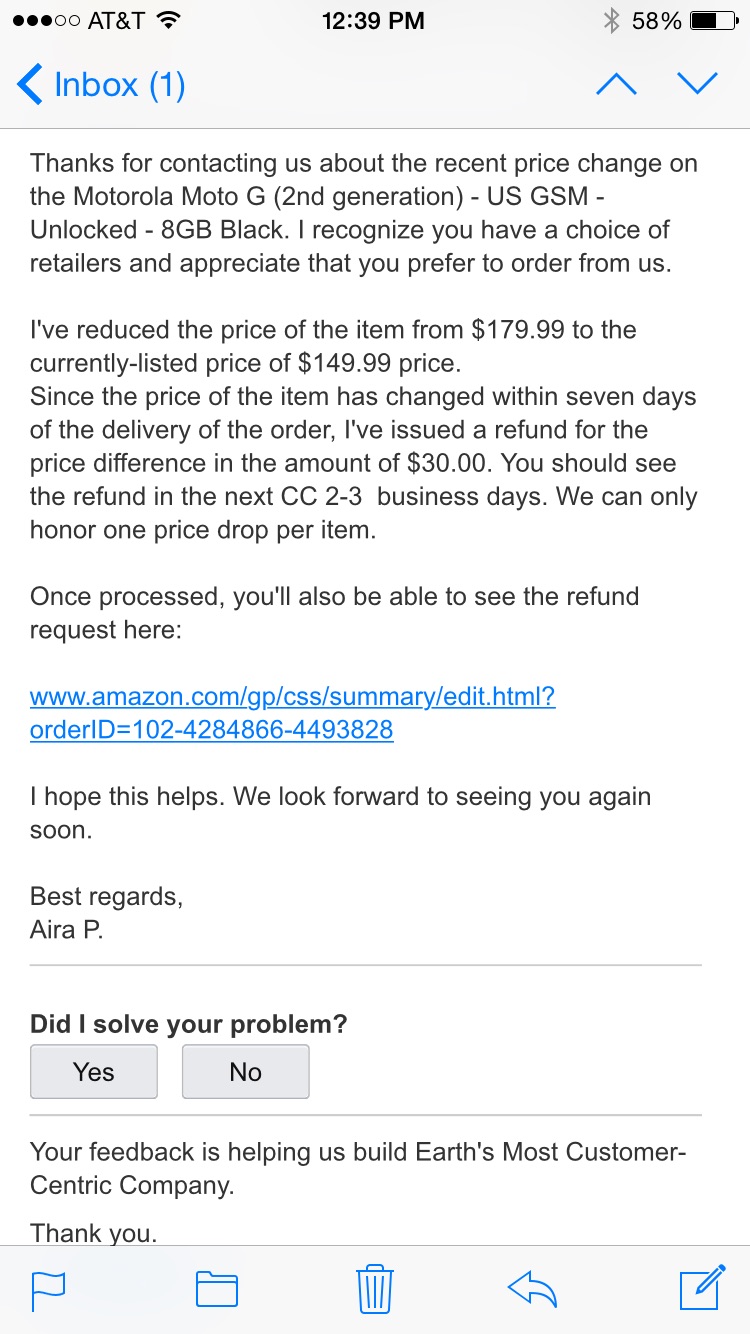Tap the reply arrow icon
This screenshot has height=1334, width=750.
532,1289
